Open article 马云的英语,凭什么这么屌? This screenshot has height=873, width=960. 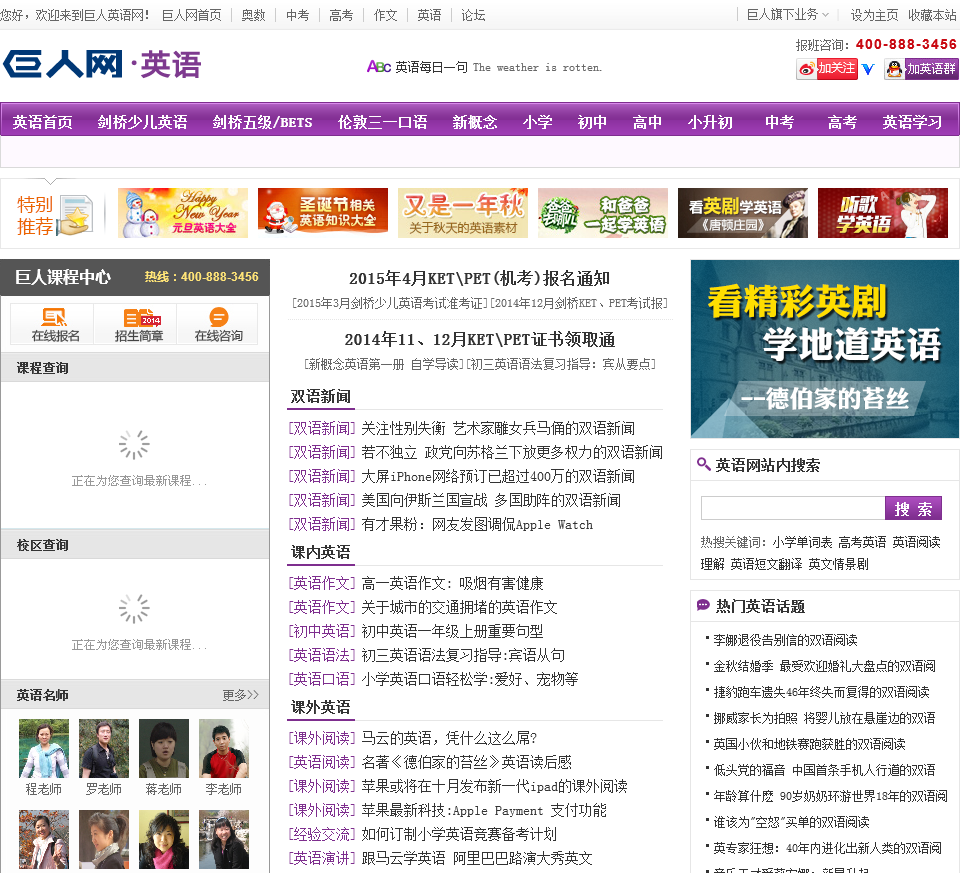coord(449,738)
